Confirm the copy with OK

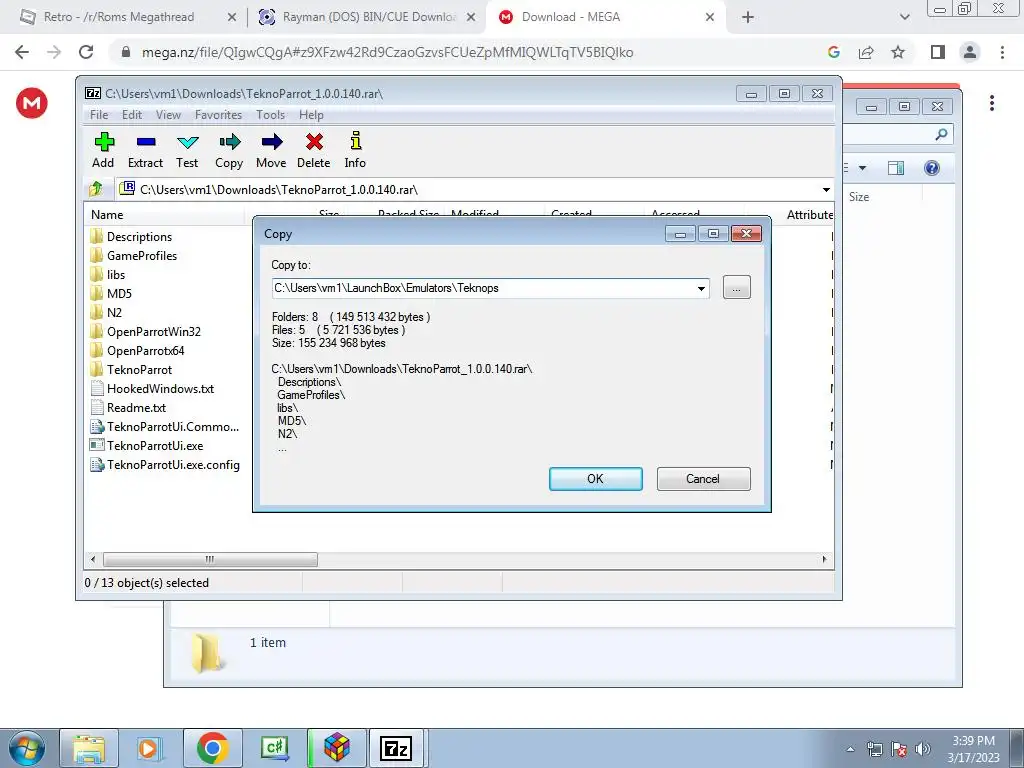596,479
